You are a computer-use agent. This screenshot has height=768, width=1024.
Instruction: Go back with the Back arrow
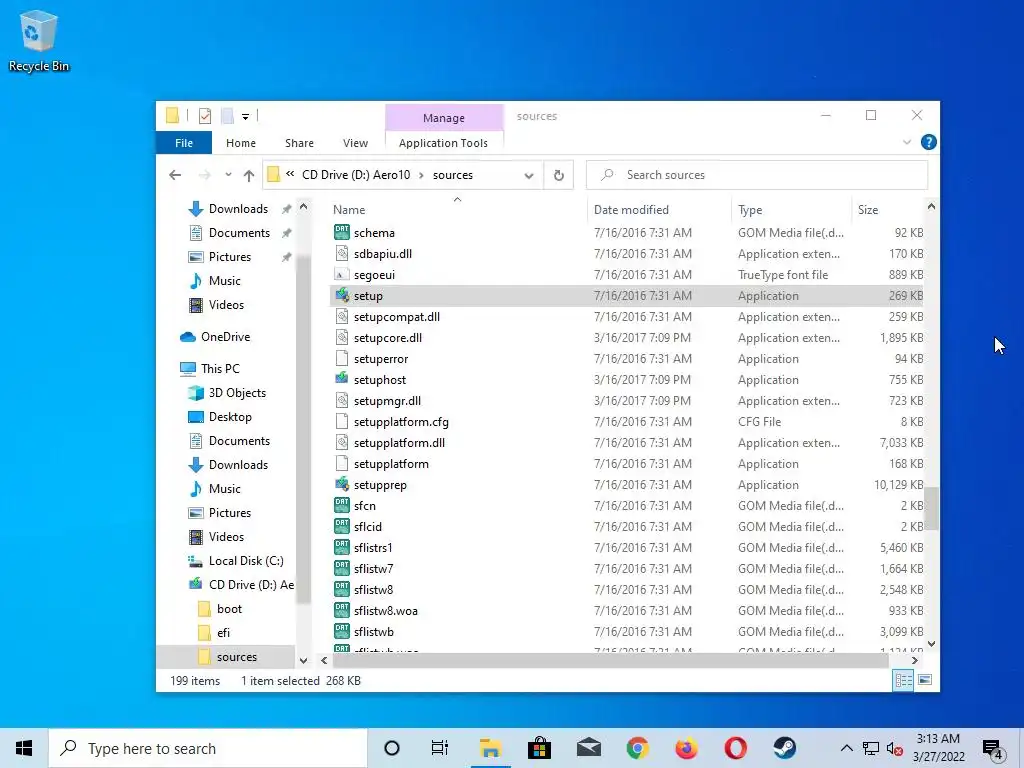coord(175,175)
